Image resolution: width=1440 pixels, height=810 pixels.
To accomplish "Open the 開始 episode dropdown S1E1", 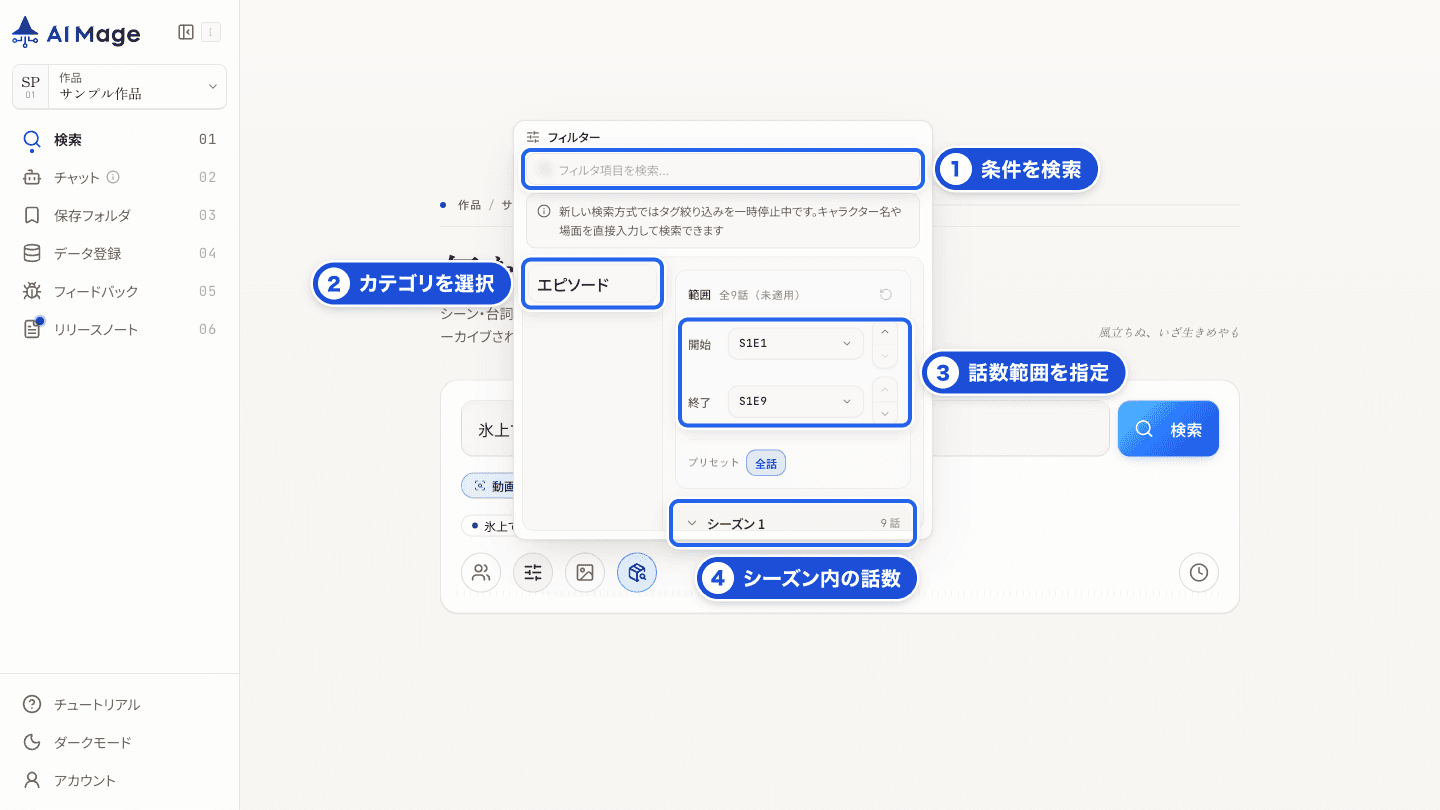I will click(x=795, y=343).
